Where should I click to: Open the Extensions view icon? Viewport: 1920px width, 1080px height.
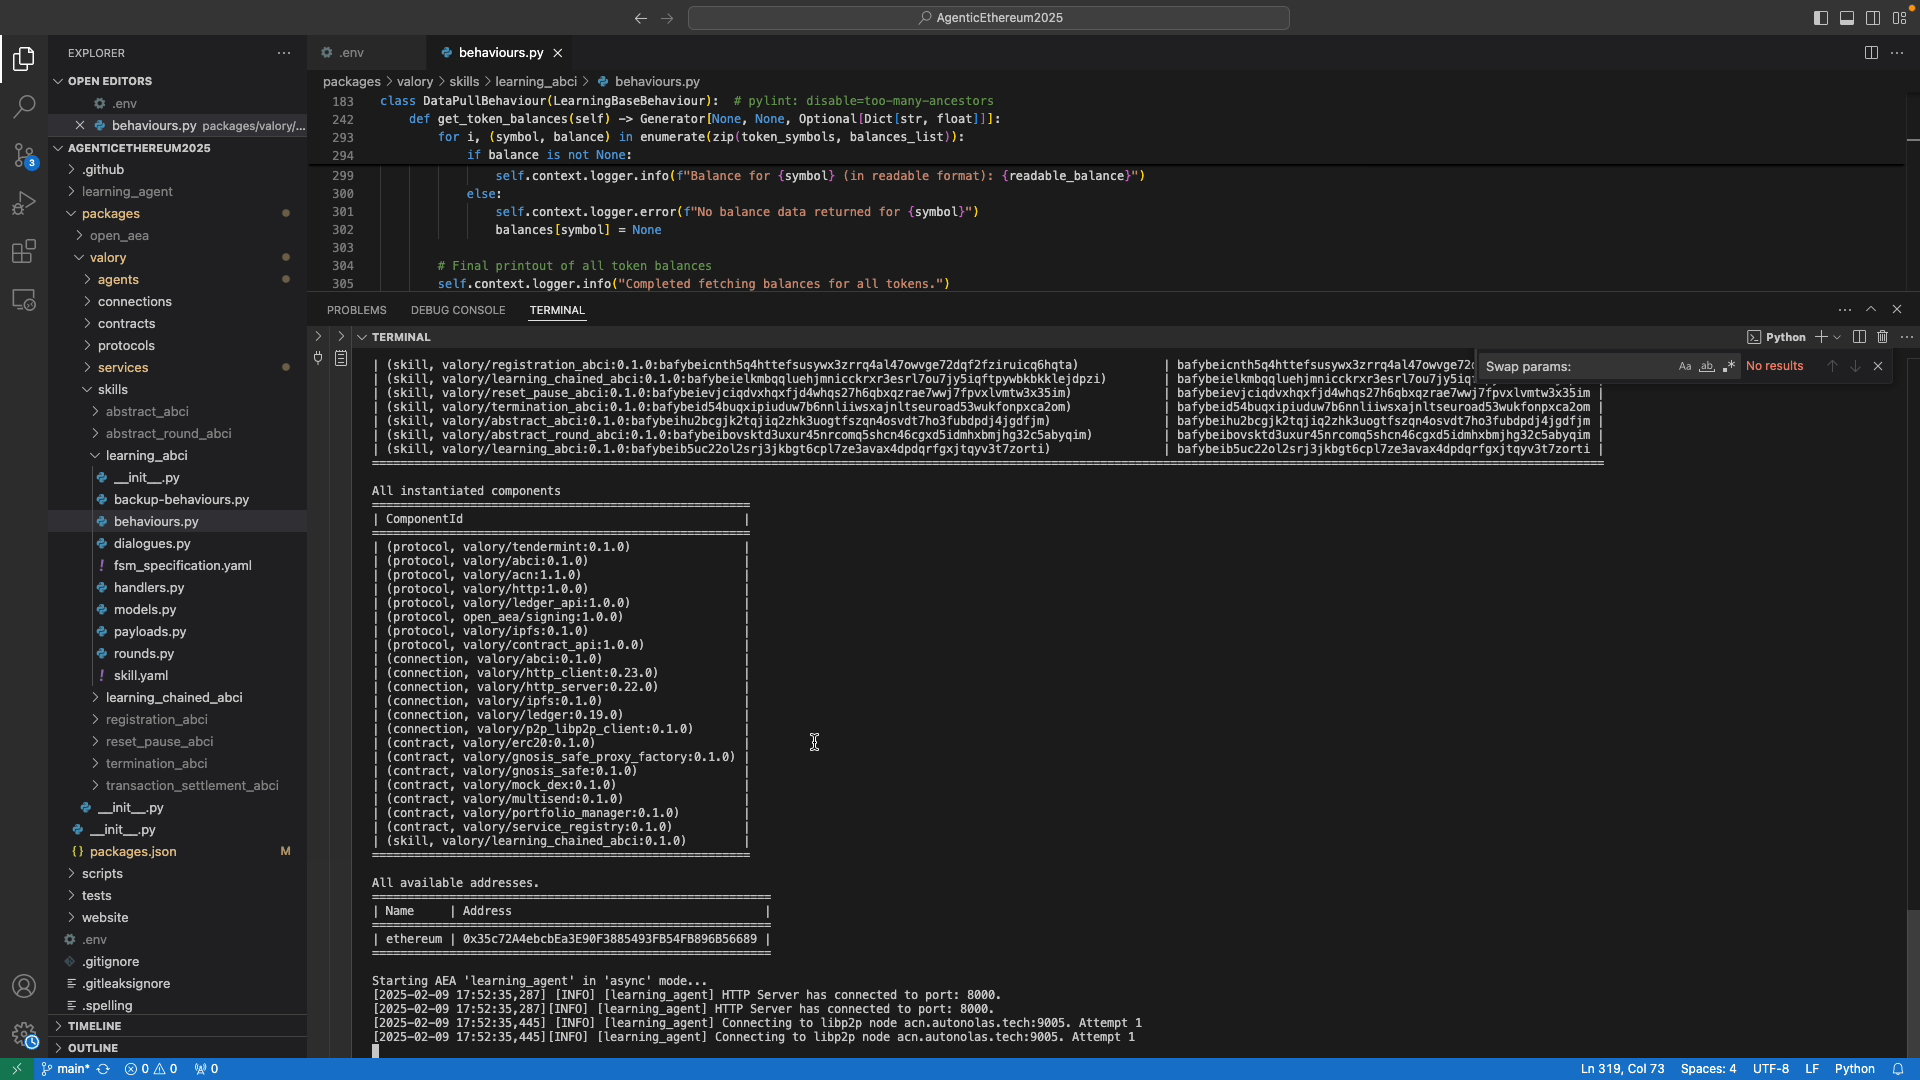click(24, 251)
